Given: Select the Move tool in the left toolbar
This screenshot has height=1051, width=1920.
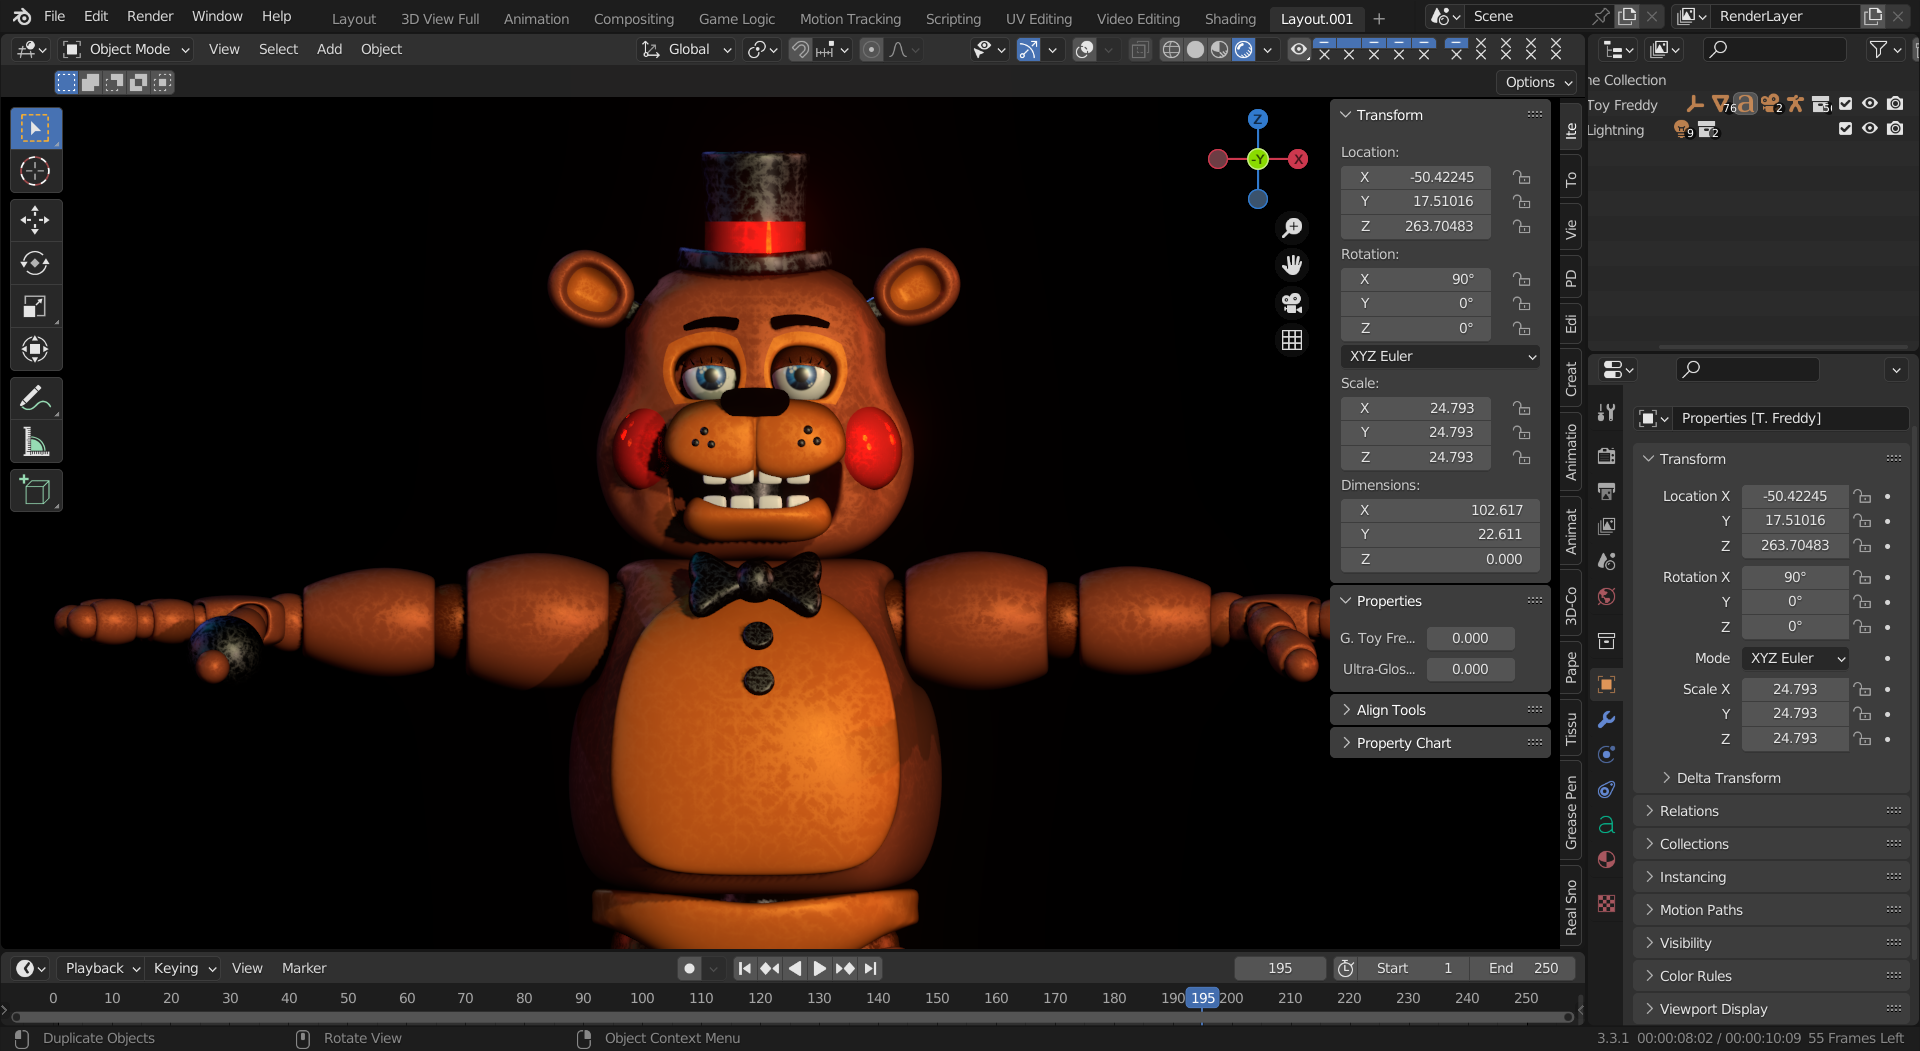Looking at the screenshot, I should tap(35, 220).
